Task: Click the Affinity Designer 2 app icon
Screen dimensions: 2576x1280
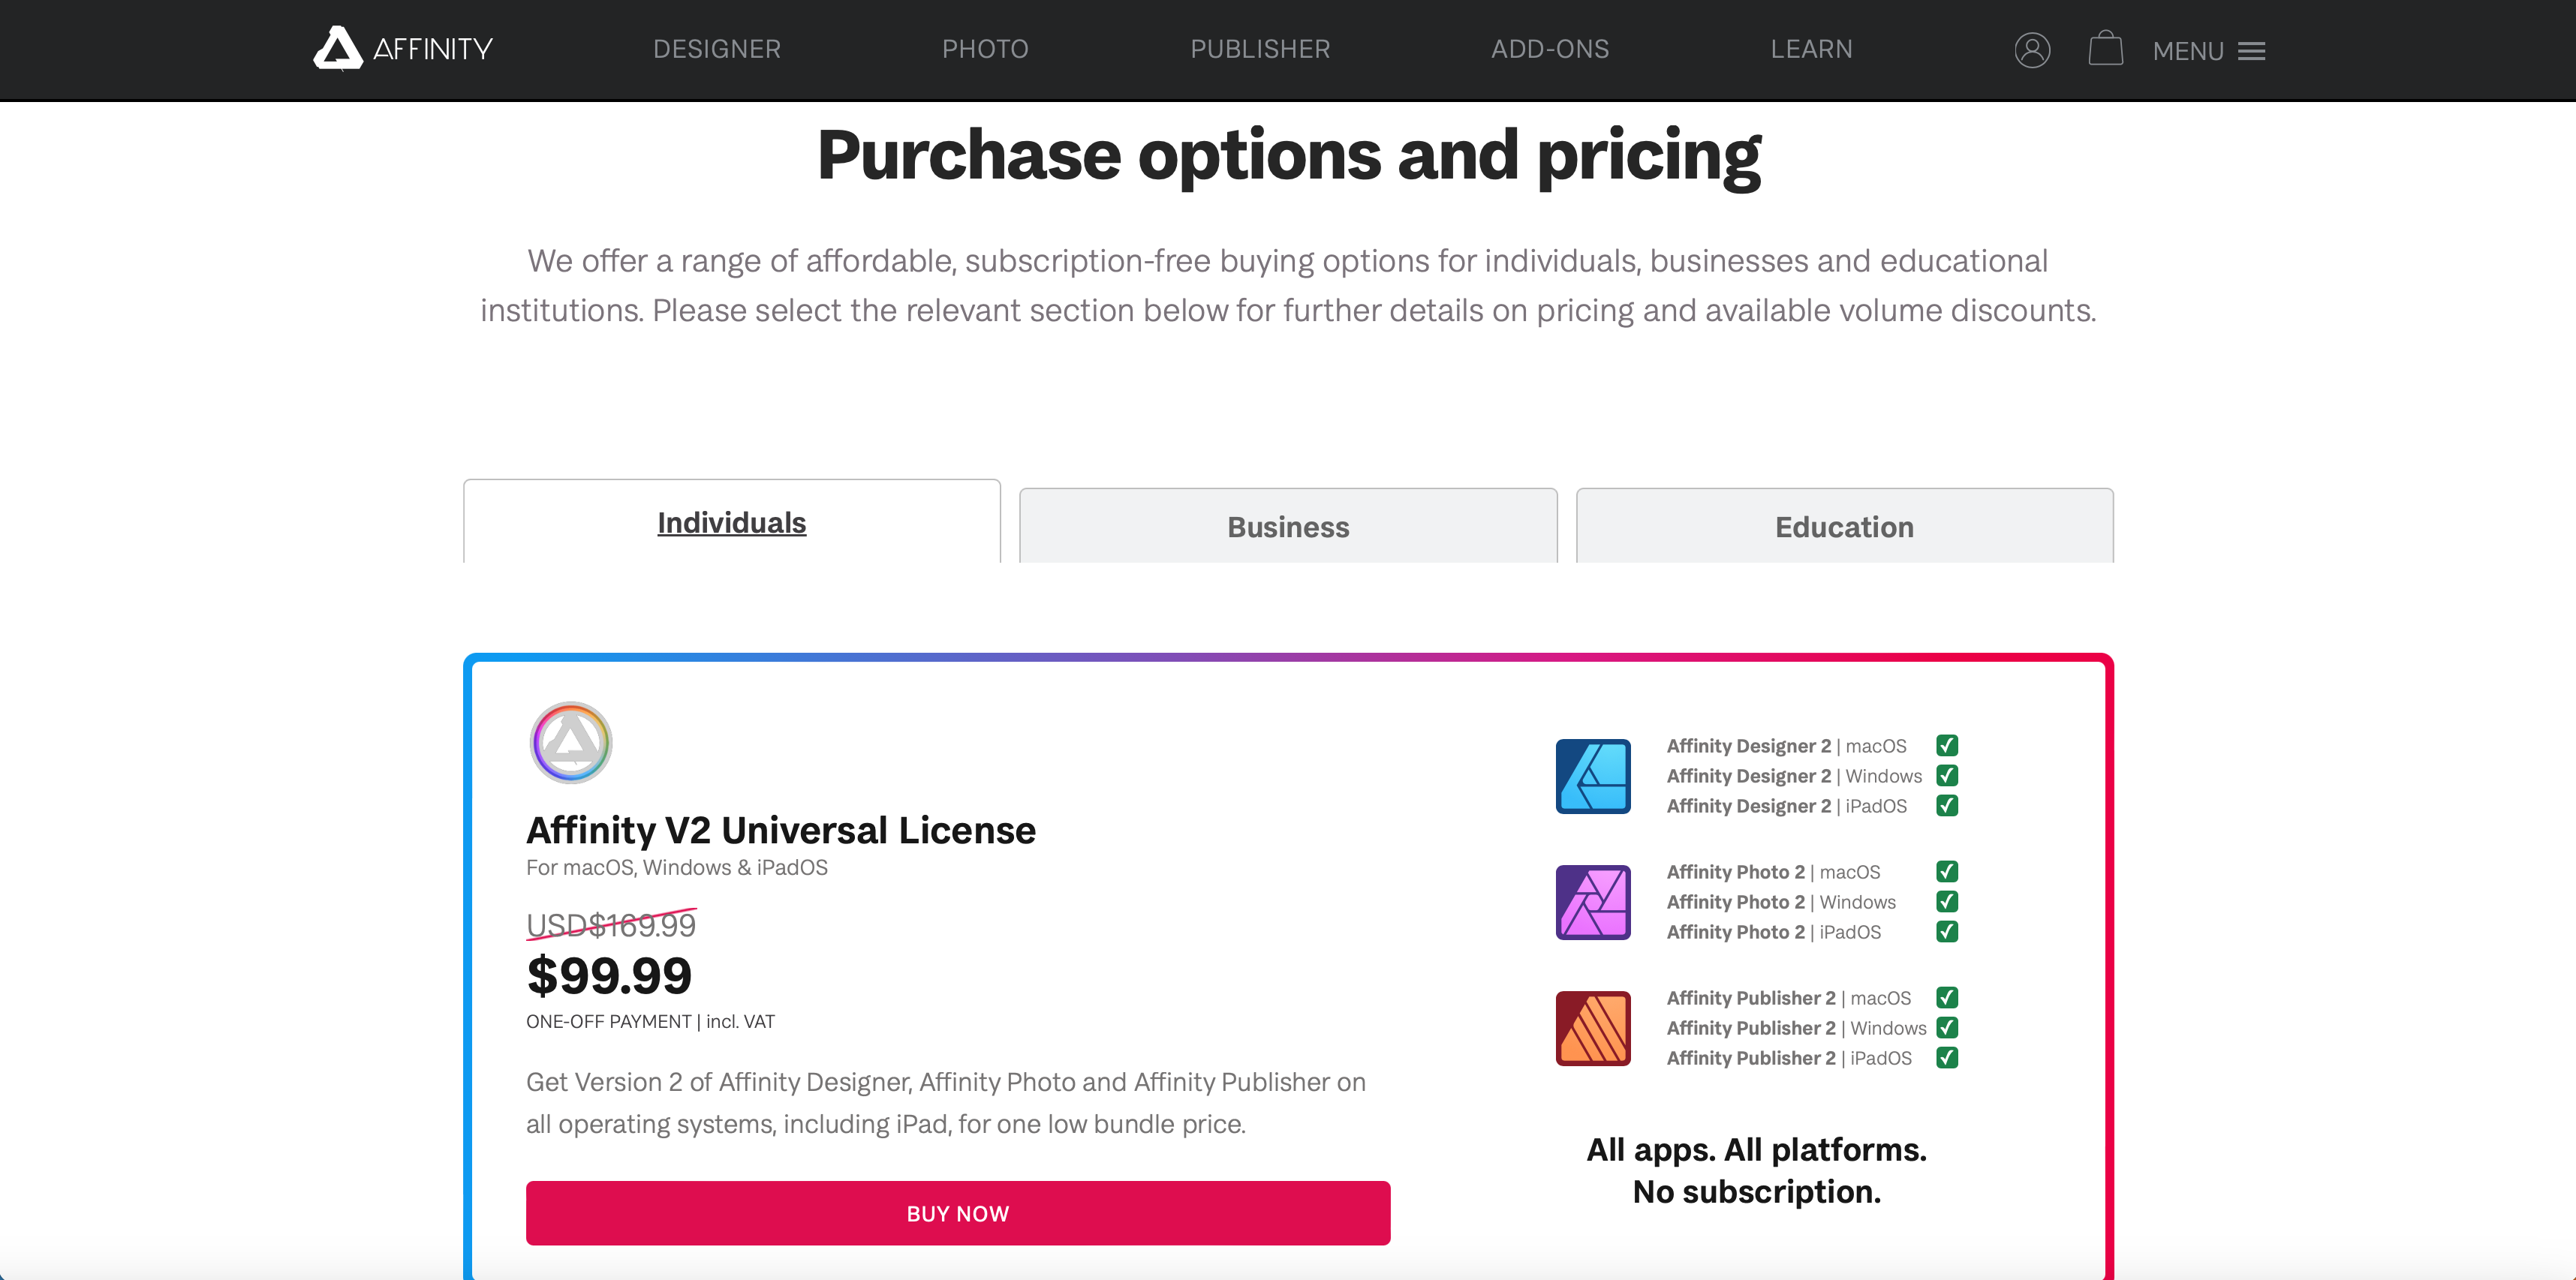Action: coord(1593,776)
